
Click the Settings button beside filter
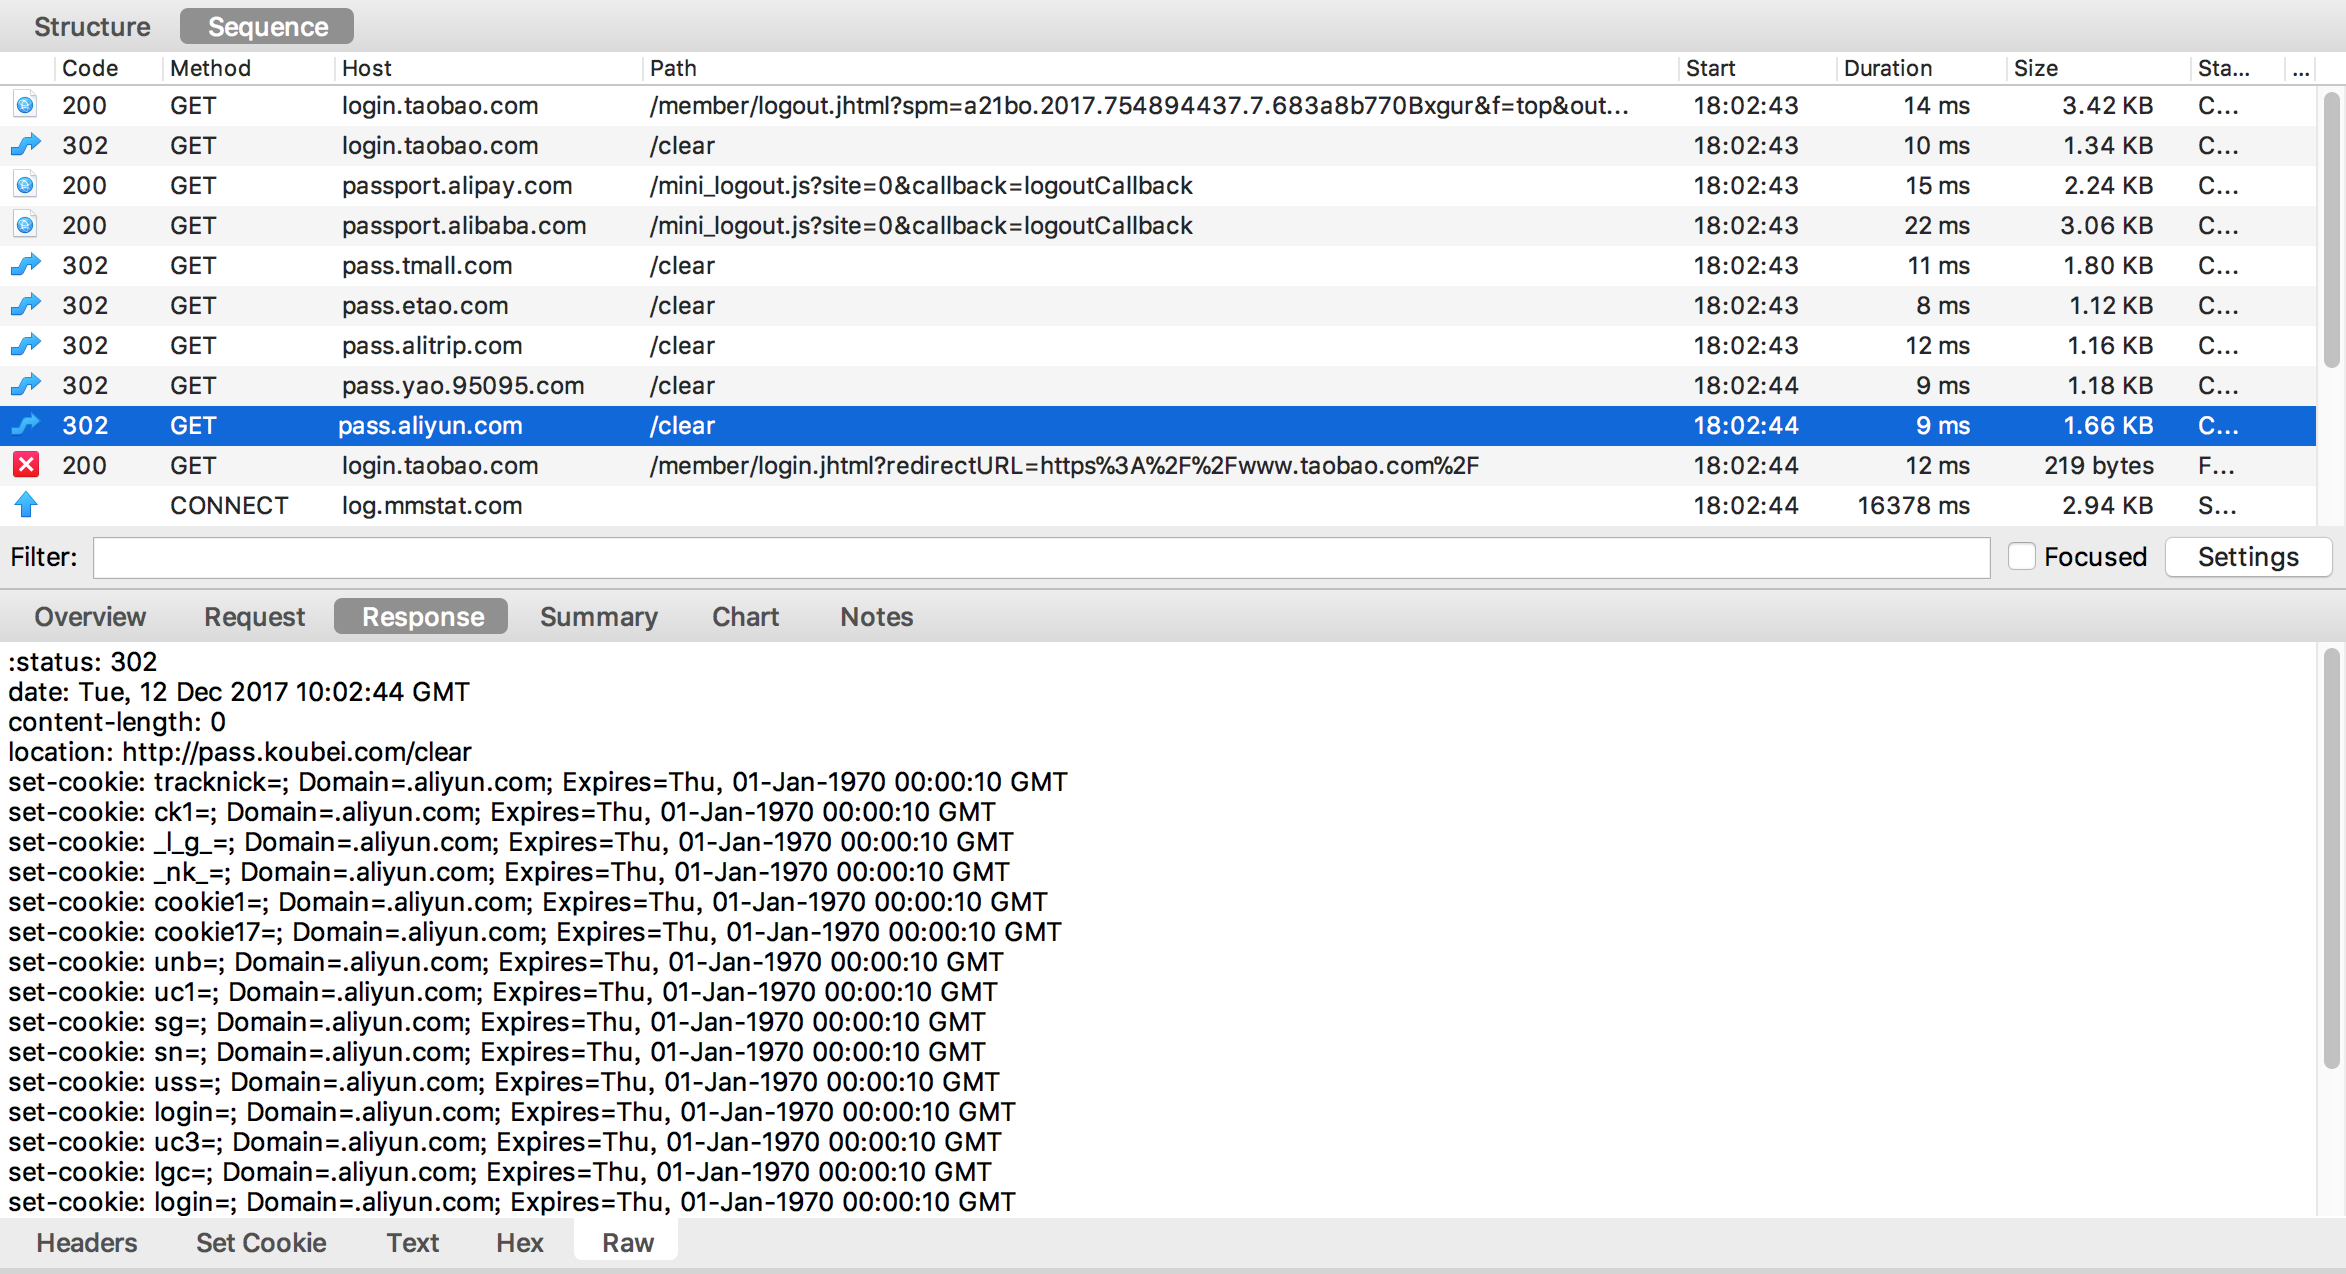[x=2247, y=557]
